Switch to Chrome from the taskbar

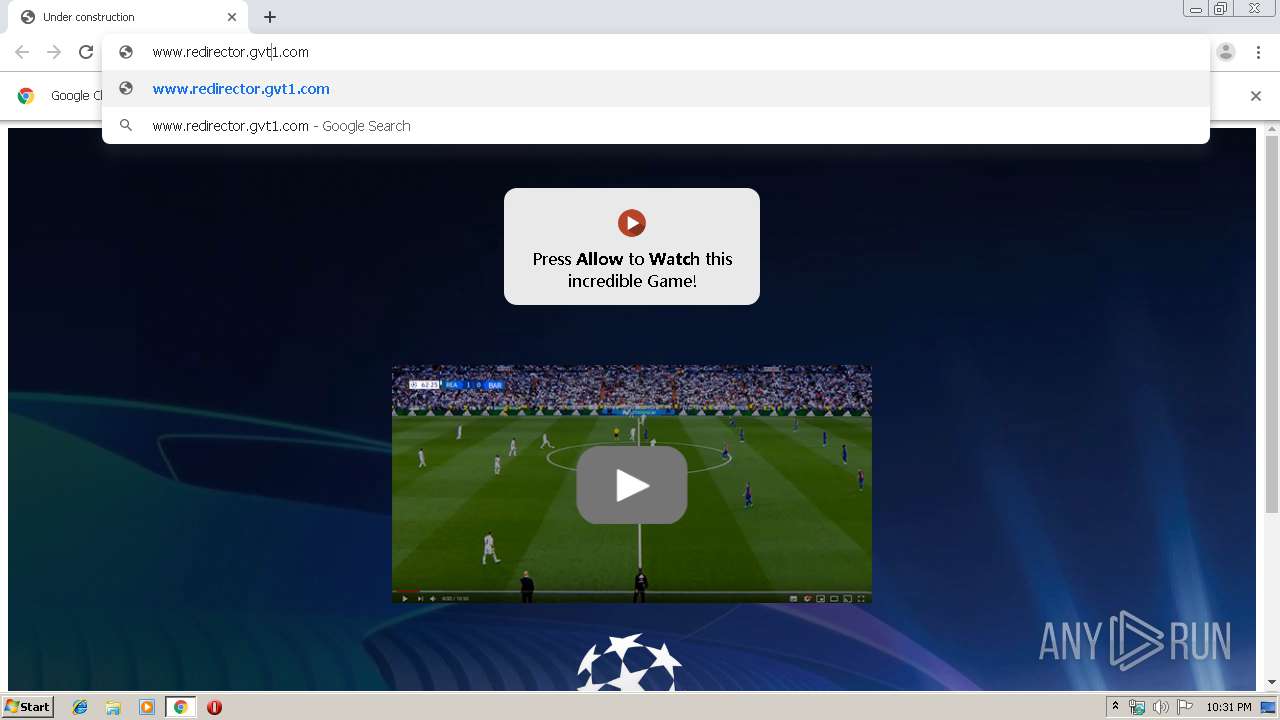point(180,707)
